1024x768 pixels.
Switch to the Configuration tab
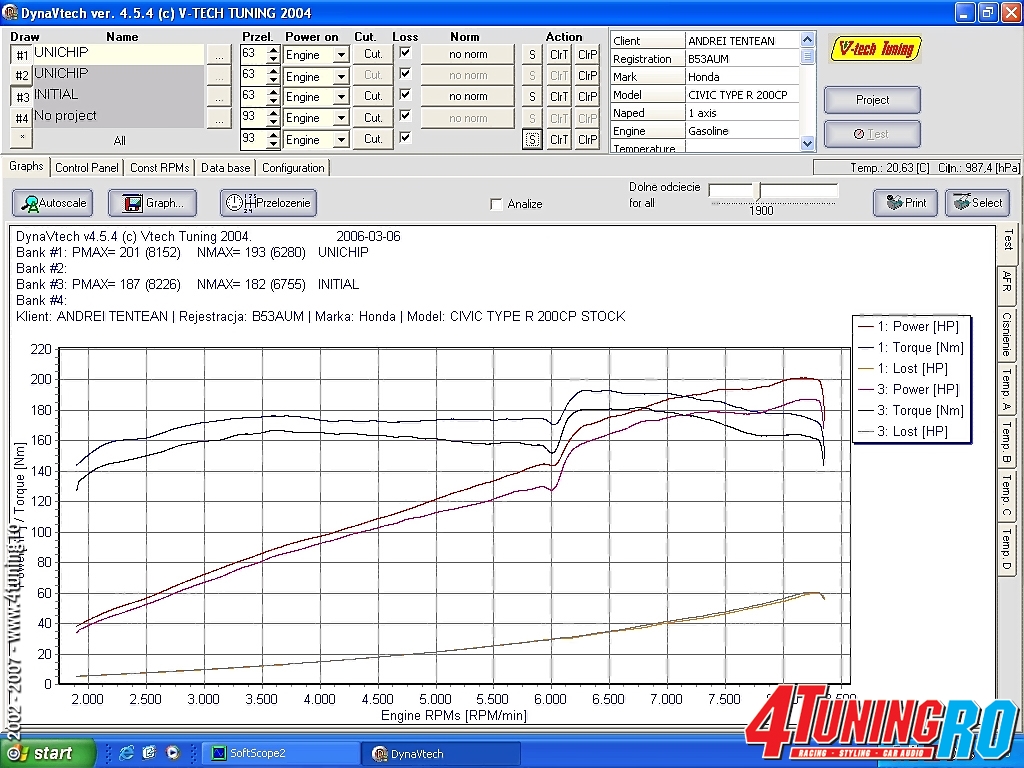293,168
